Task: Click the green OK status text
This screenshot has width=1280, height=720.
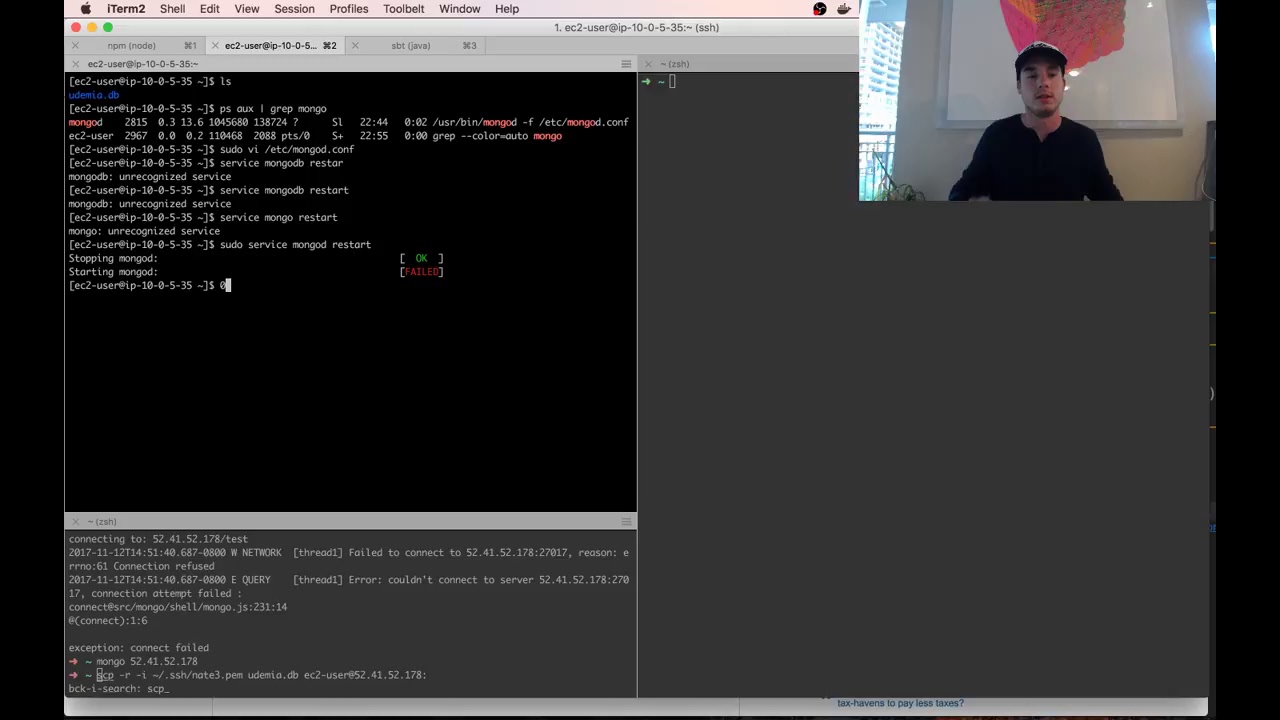Action: (421, 258)
